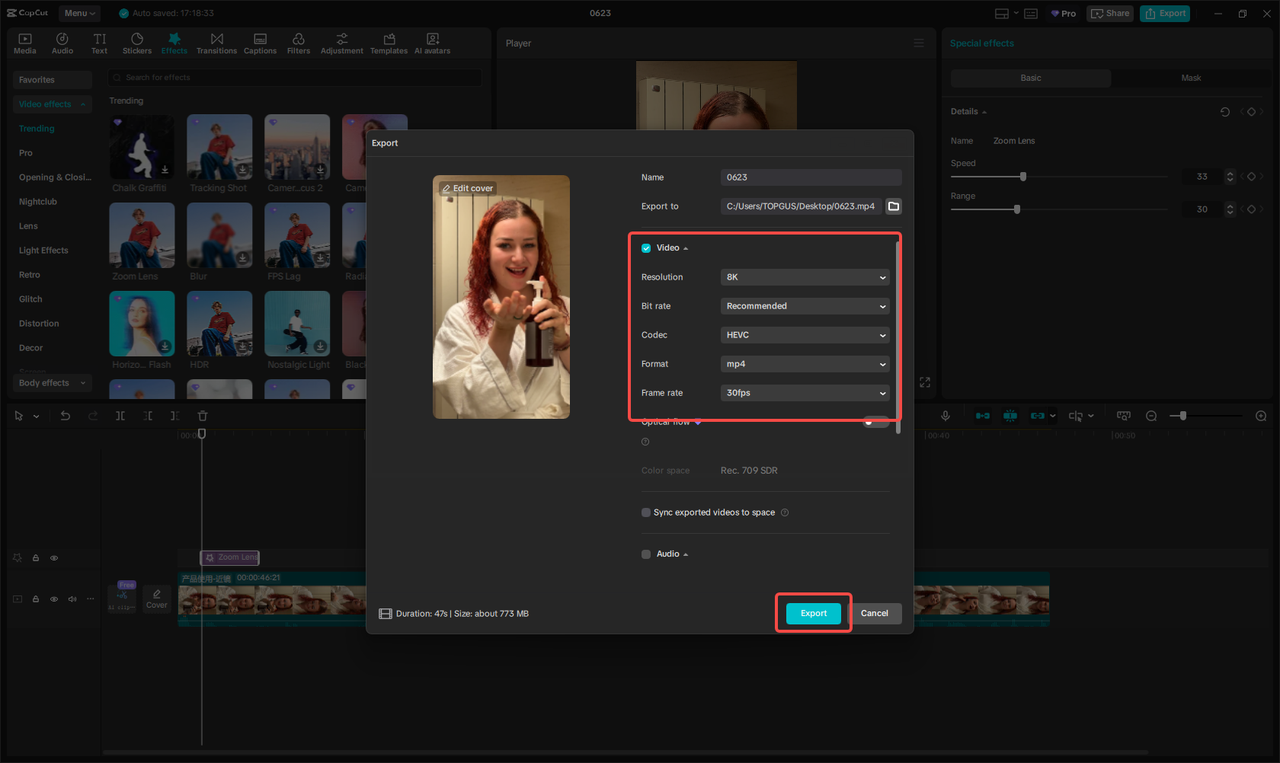
Task: Click the microphone record voiceover icon
Action: tap(945, 415)
